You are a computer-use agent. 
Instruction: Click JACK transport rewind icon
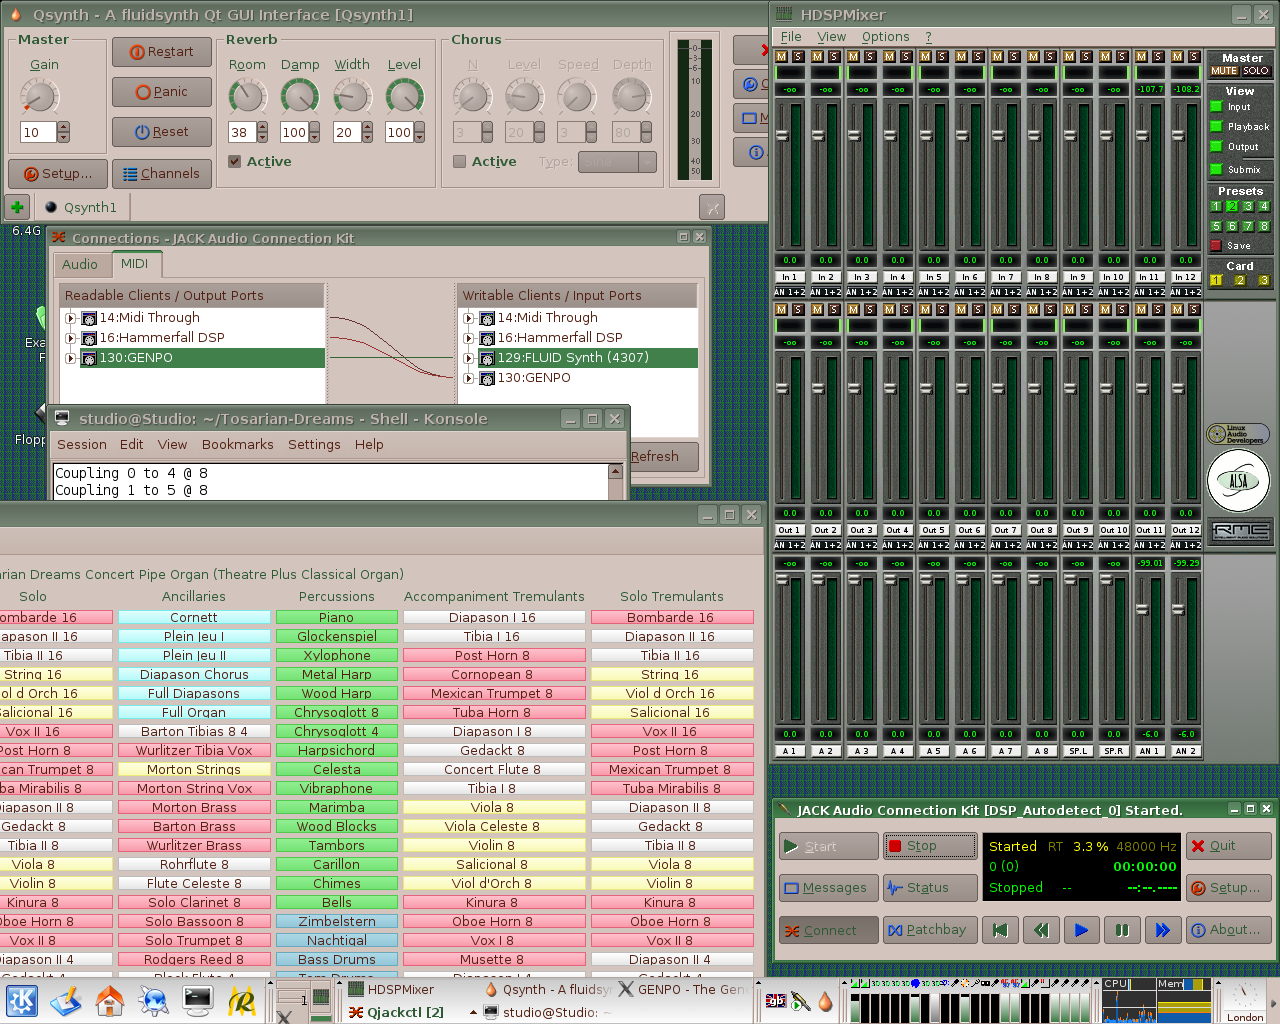(x=1041, y=930)
